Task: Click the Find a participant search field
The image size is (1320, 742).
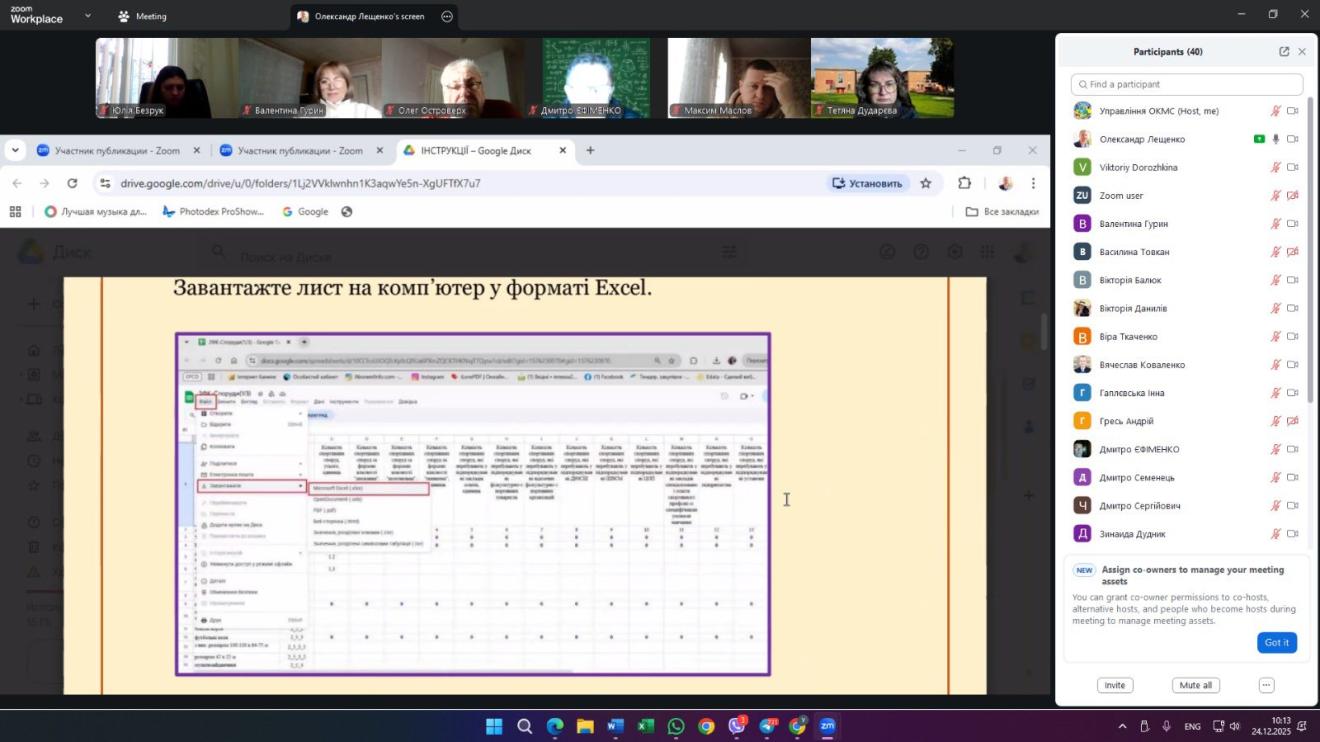Action: pos(1187,85)
